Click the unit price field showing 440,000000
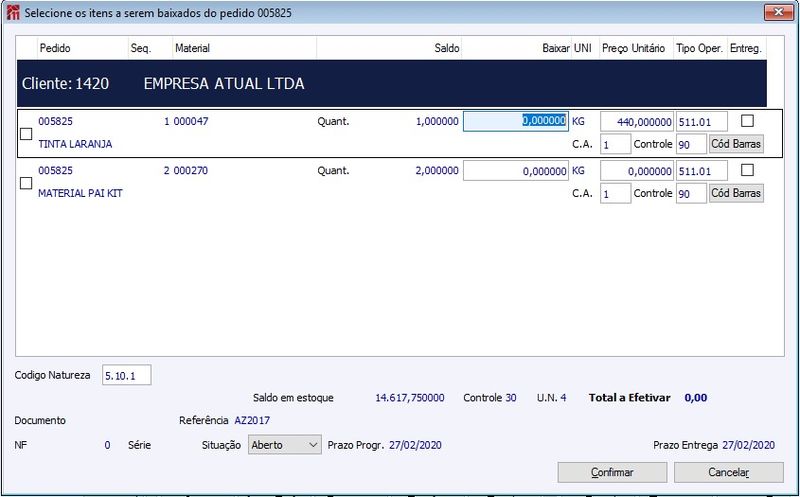 coord(637,122)
